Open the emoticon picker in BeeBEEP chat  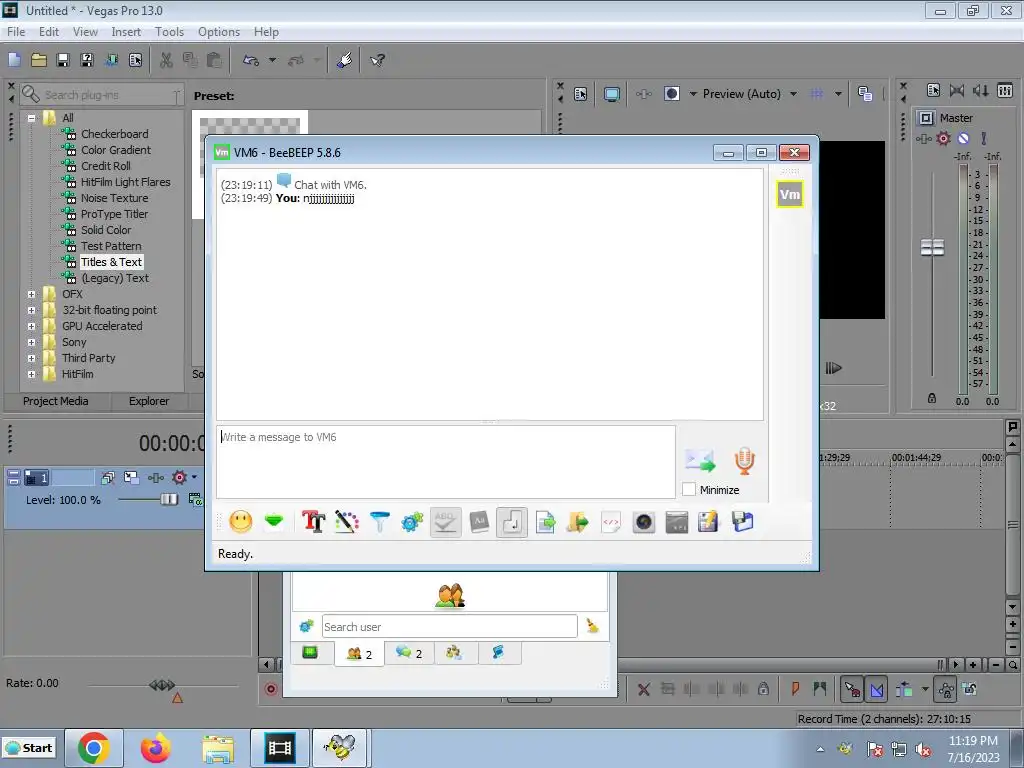[x=241, y=522]
